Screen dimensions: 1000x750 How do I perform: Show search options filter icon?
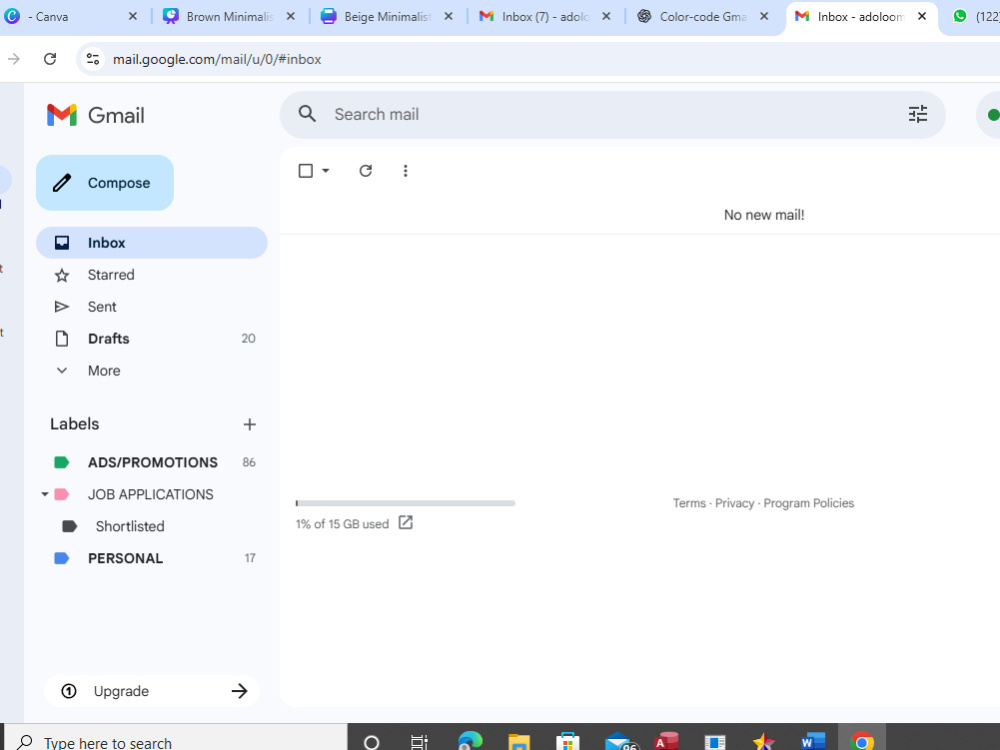(918, 114)
